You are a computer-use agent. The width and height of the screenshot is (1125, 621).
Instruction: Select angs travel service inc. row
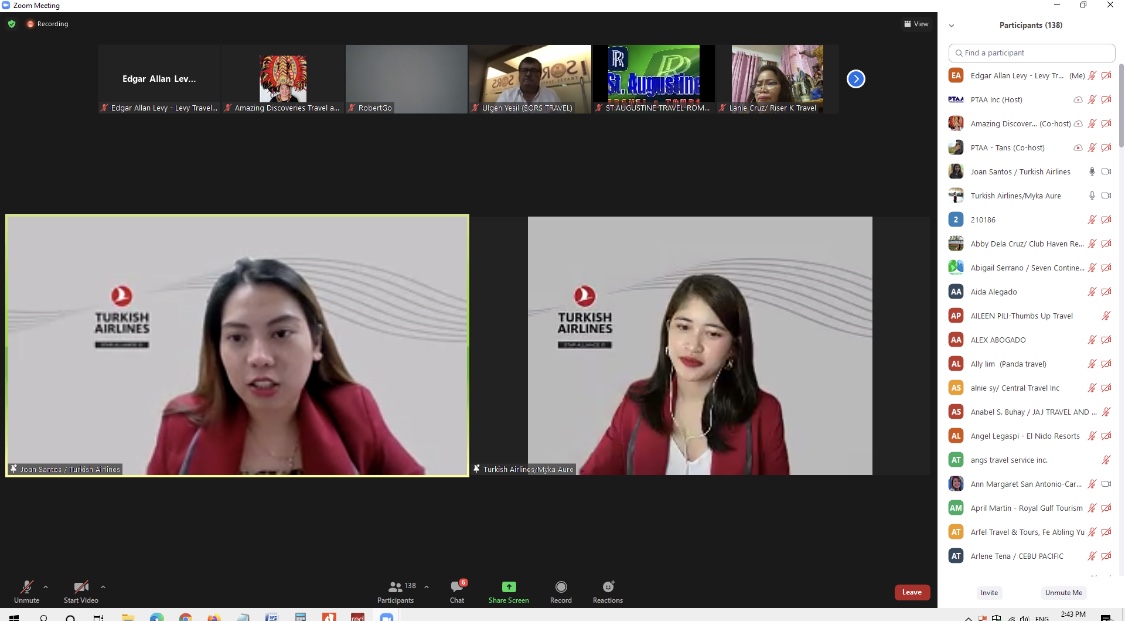[1030, 460]
